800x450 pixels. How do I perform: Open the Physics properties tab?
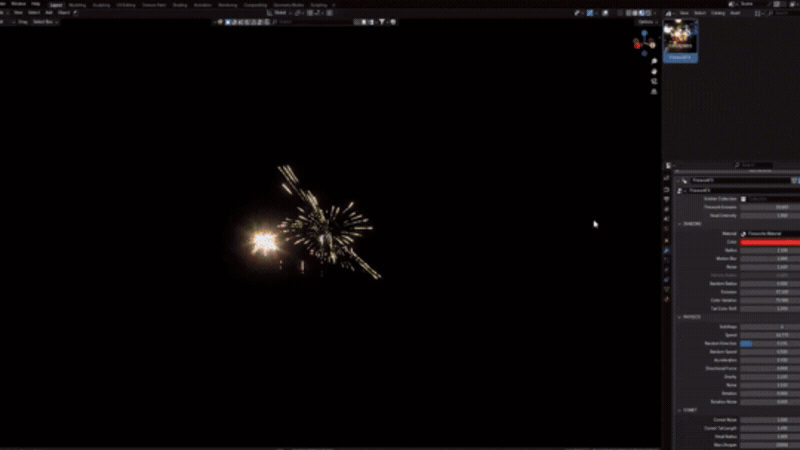667,270
